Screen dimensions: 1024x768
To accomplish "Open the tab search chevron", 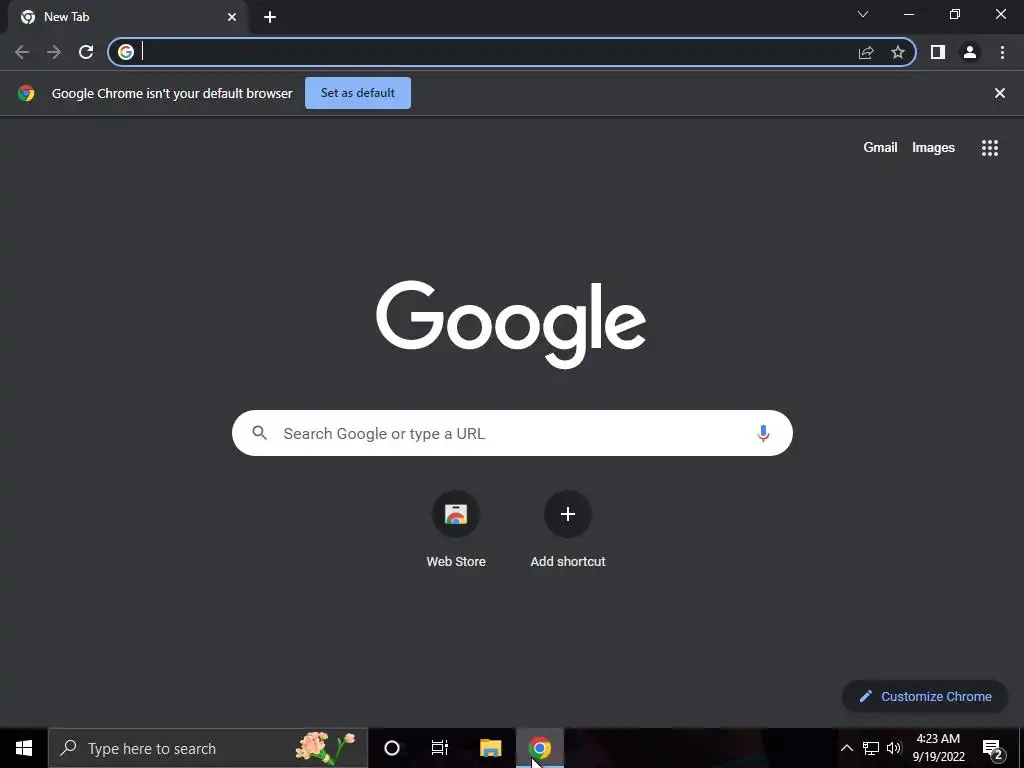I will (x=863, y=14).
